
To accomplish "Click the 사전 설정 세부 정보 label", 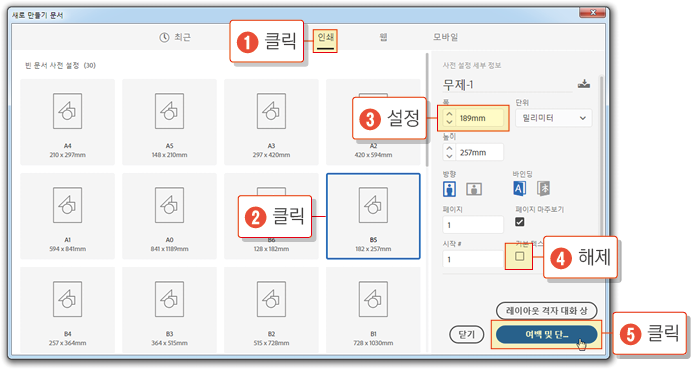I will pos(472,65).
